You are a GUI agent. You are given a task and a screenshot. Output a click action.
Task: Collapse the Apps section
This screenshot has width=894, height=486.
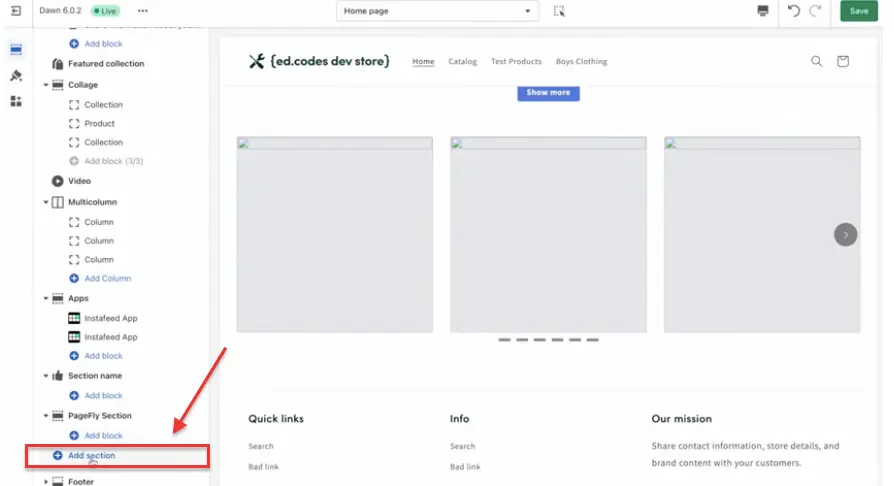click(46, 298)
